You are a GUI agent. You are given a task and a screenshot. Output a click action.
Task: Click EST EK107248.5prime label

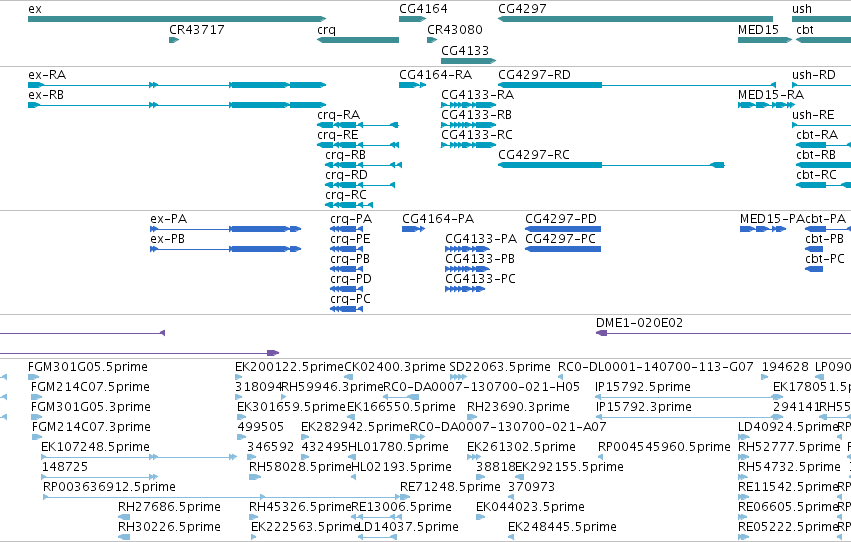(x=96, y=447)
